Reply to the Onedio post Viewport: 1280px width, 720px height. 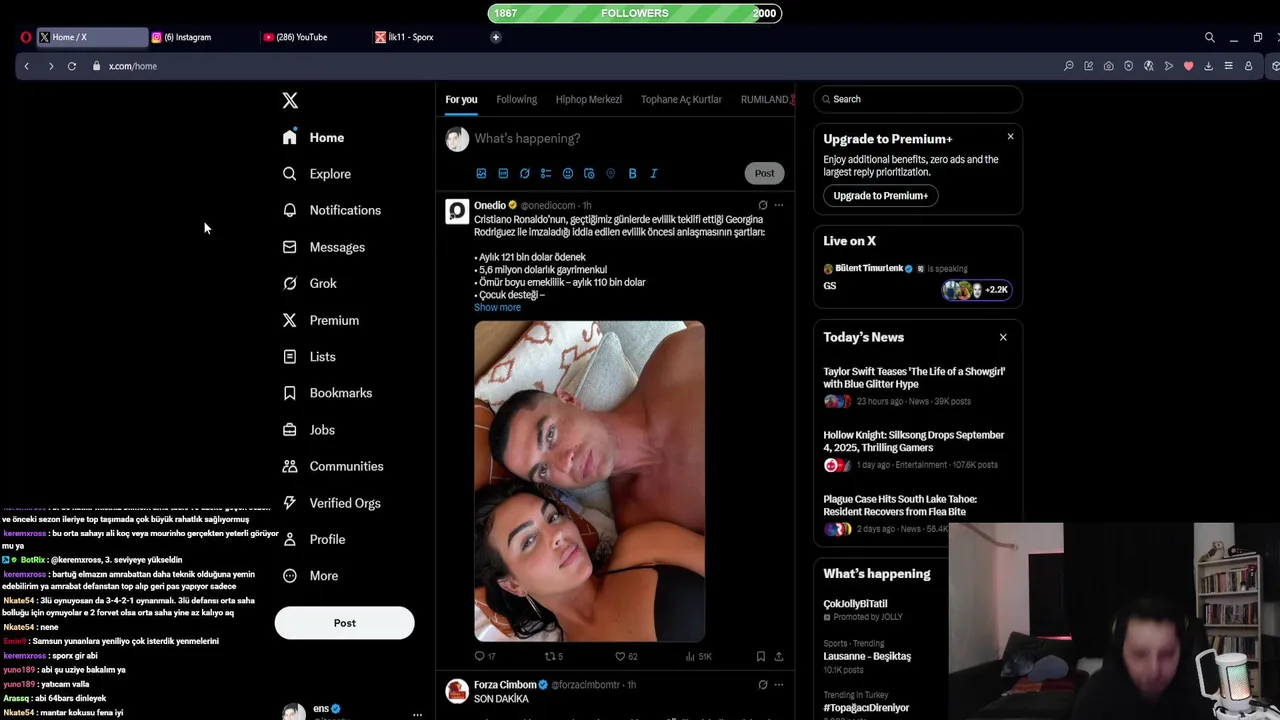pyautogui.click(x=479, y=656)
